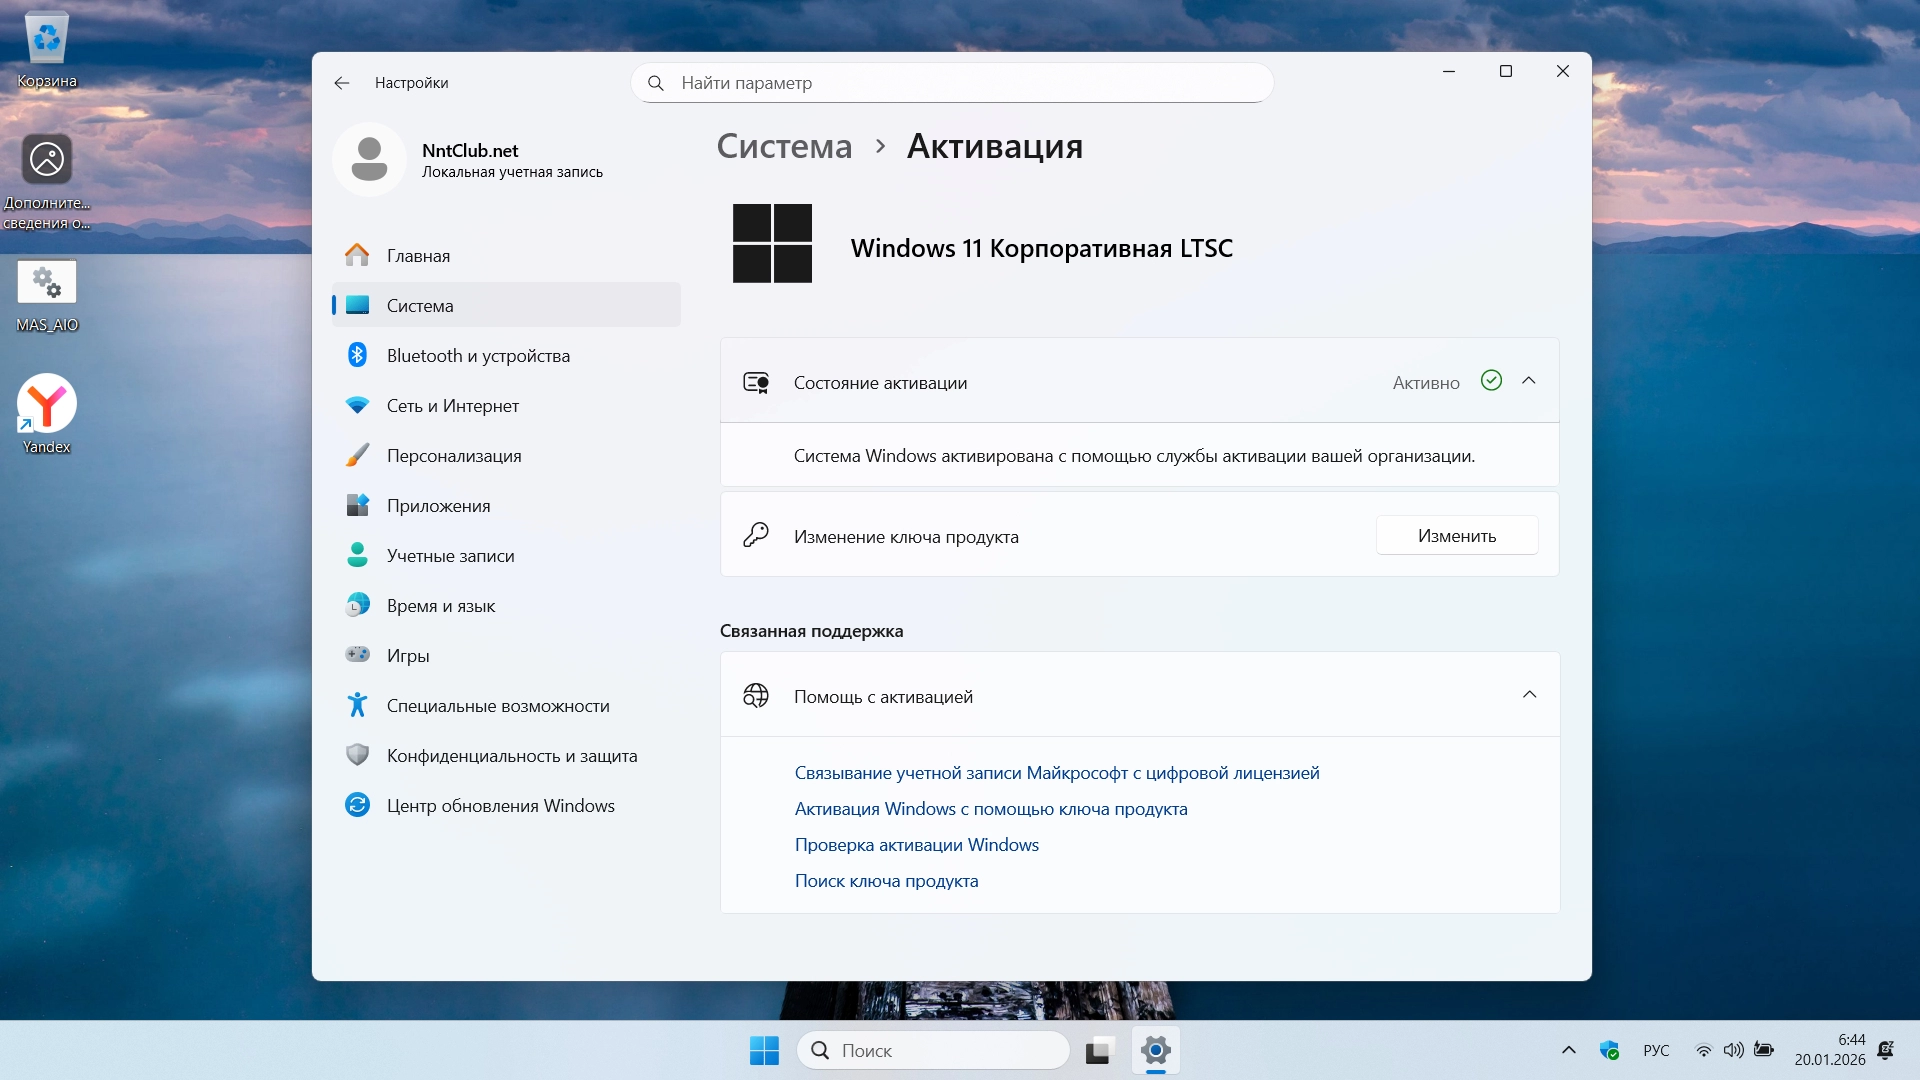
Task: Focus the Найти параметр search field
Action: 950,83
